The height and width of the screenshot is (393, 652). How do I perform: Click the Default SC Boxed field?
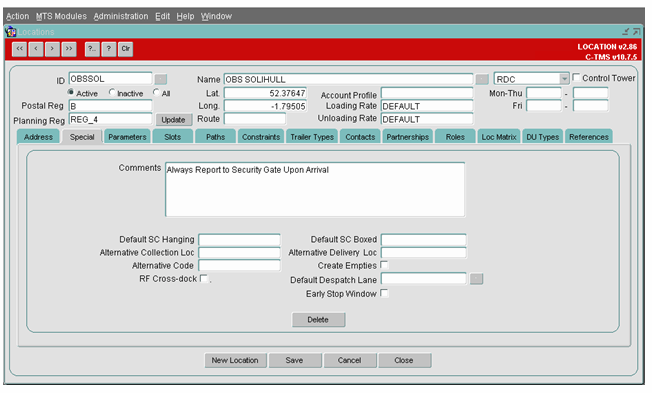[424, 240]
